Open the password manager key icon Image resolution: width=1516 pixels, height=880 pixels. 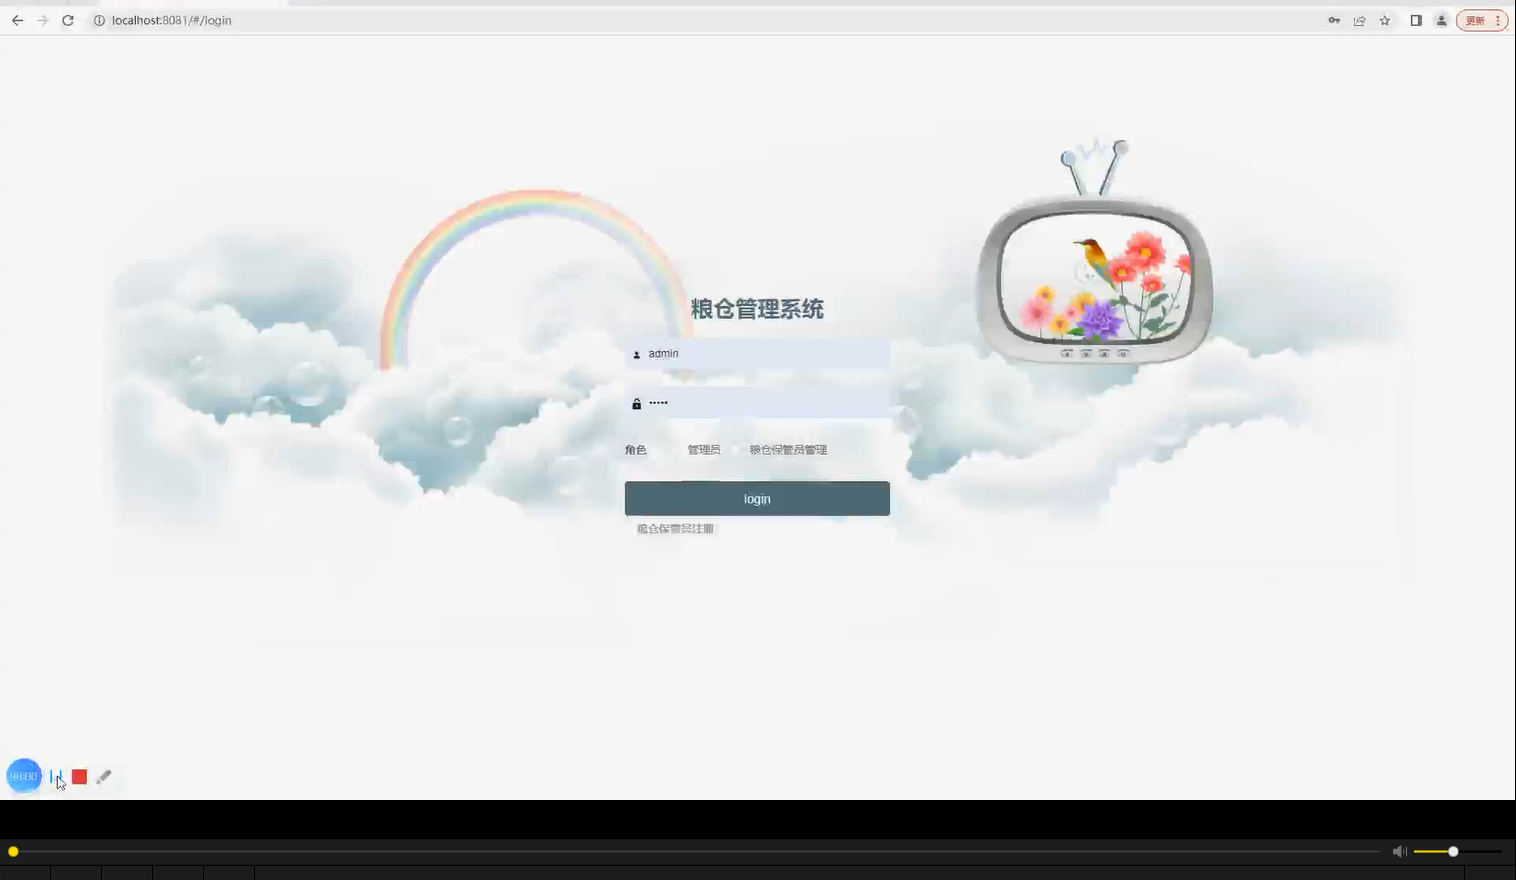tap(1334, 20)
